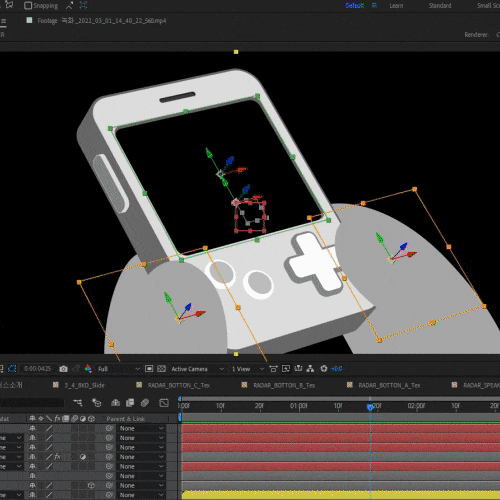
Task: Click the Reset Exposure icon
Action: coord(324,369)
